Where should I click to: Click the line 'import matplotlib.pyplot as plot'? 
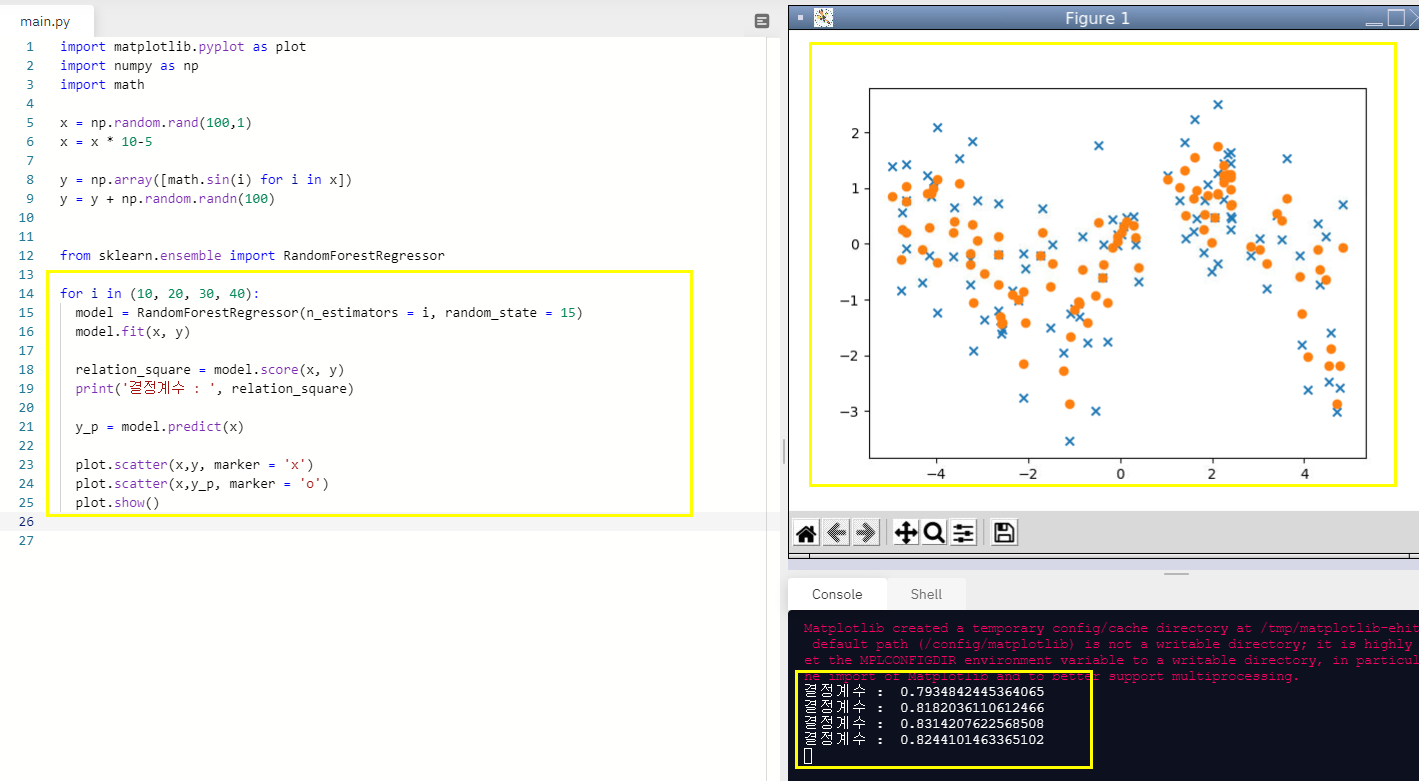pyautogui.click(x=183, y=46)
